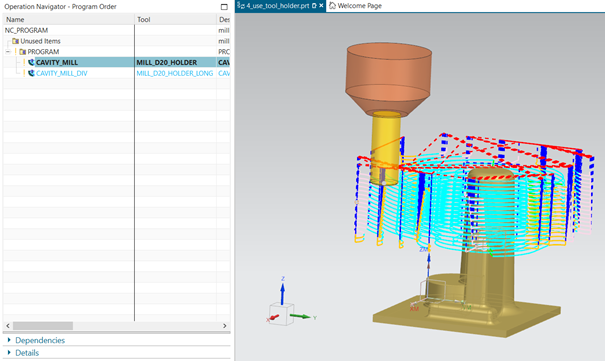Viewport: 605px width, 361px height.
Task: Click the Unused Items folder icon
Action: 15,41
